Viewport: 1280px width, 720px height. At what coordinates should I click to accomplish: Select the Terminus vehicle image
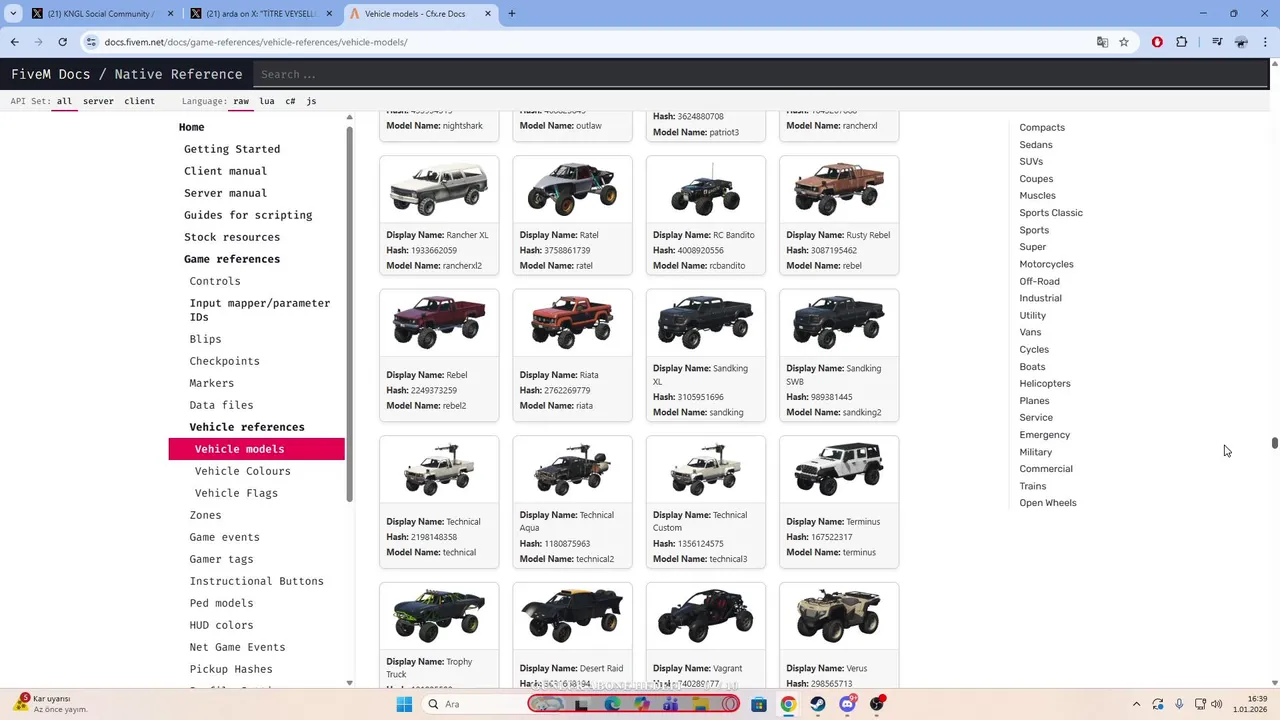[838, 469]
